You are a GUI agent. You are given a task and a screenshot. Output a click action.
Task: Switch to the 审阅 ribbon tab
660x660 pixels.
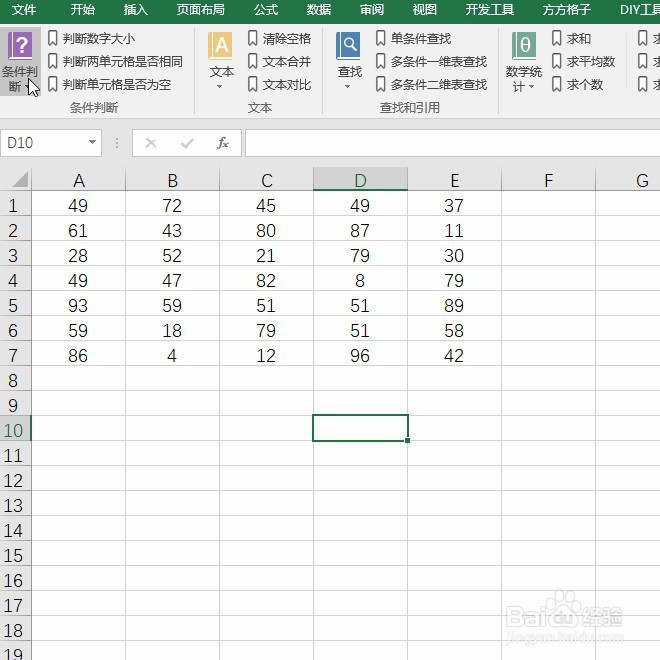(x=372, y=10)
